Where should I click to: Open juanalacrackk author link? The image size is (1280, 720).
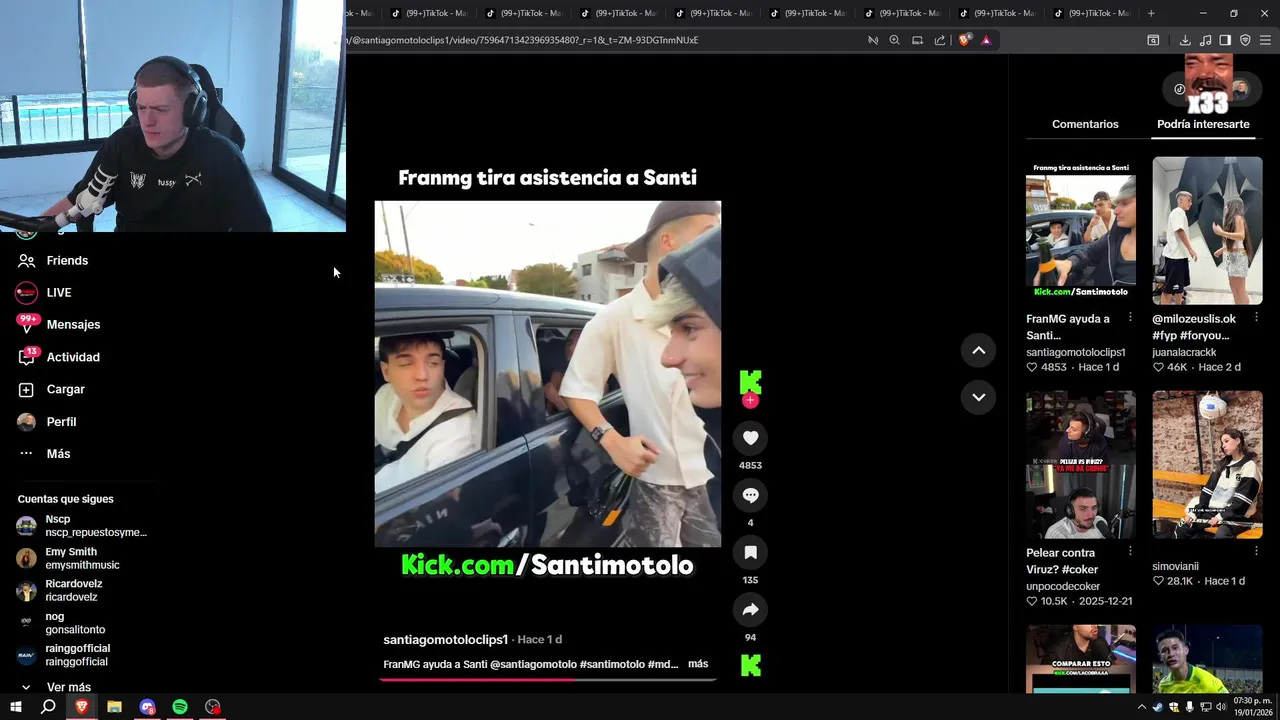tap(1184, 352)
